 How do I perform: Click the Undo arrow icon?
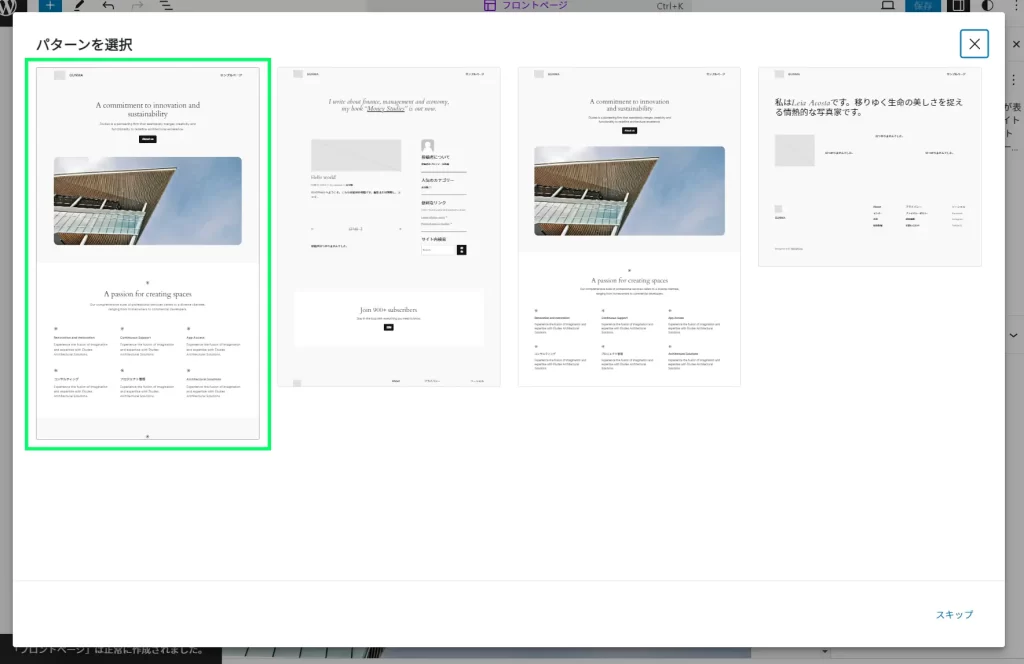(108, 5)
